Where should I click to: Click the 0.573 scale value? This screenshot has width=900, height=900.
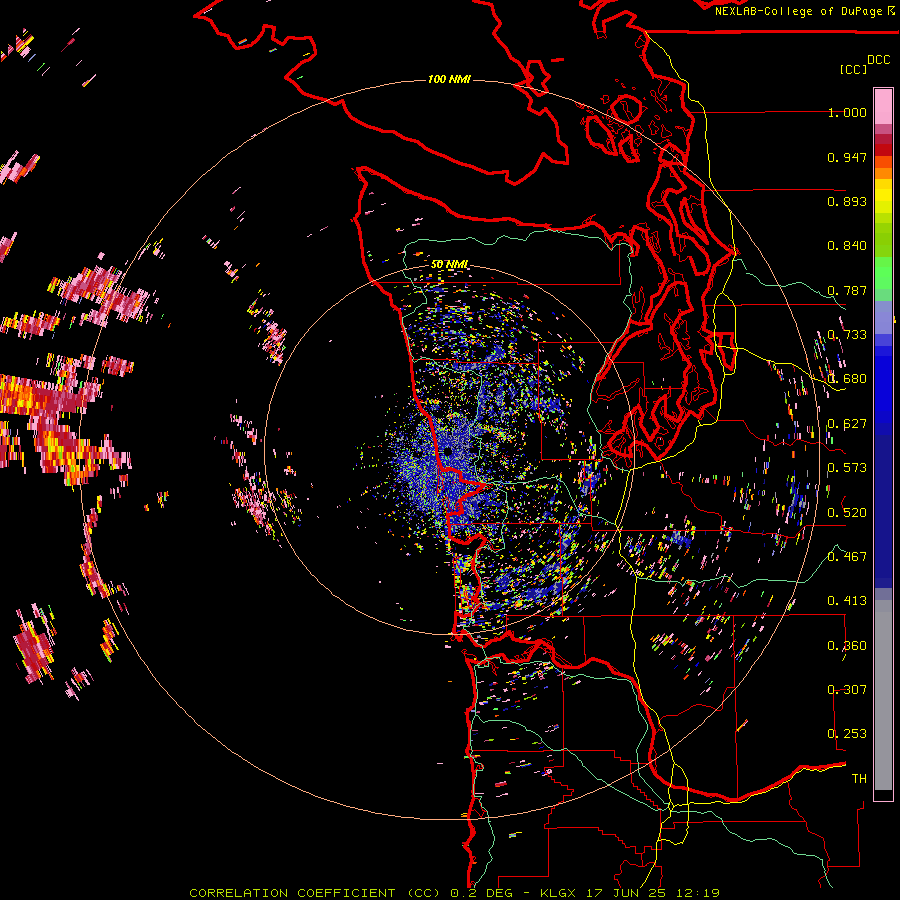[x=847, y=468]
